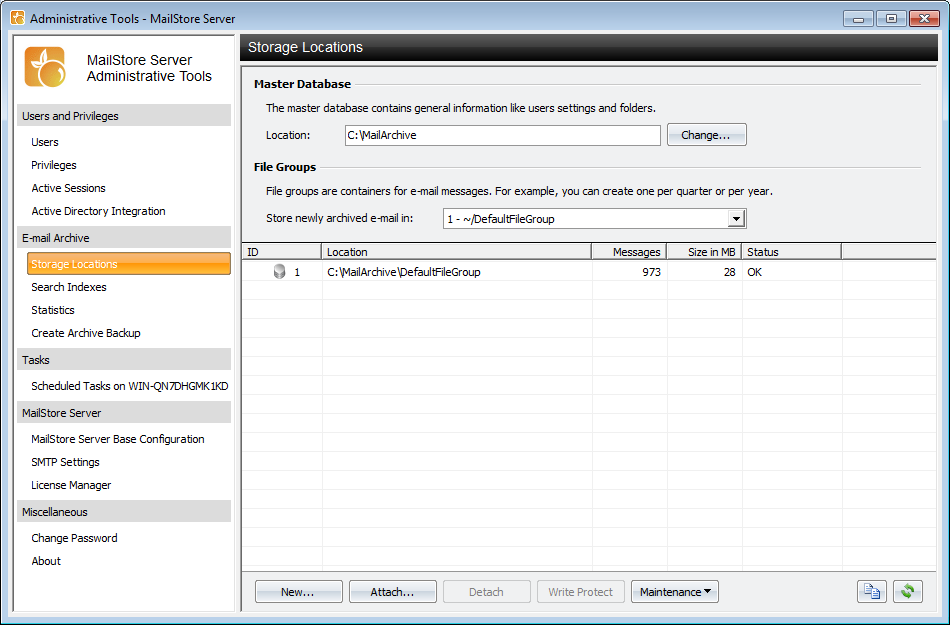The width and height of the screenshot is (950, 625).
Task: Click the master database Location field
Action: tap(502, 135)
